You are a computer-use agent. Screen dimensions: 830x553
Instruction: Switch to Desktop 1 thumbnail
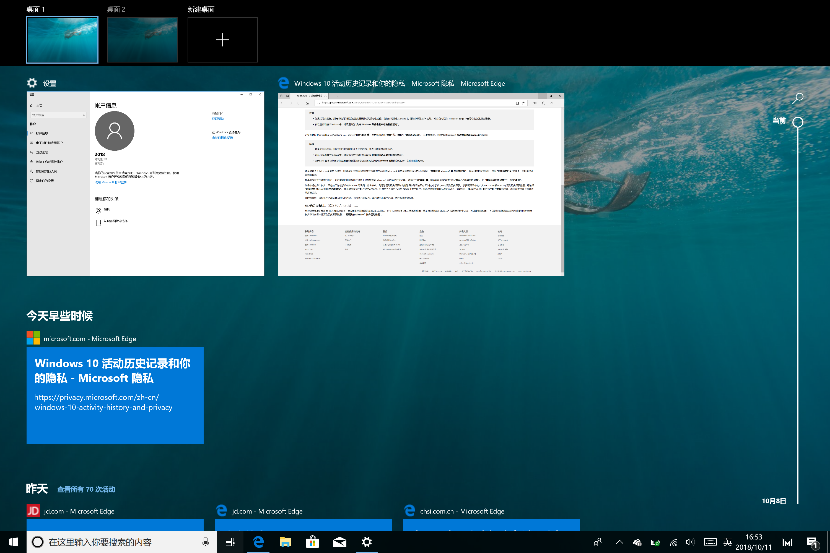pos(62,40)
